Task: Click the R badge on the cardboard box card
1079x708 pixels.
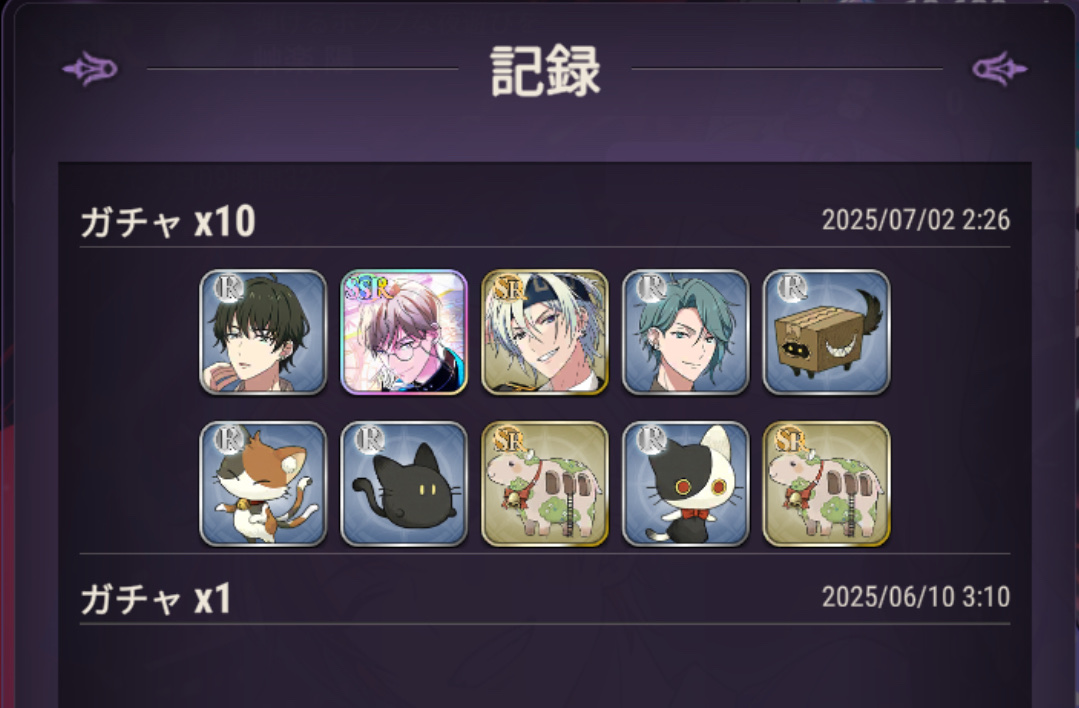Action: tap(791, 288)
